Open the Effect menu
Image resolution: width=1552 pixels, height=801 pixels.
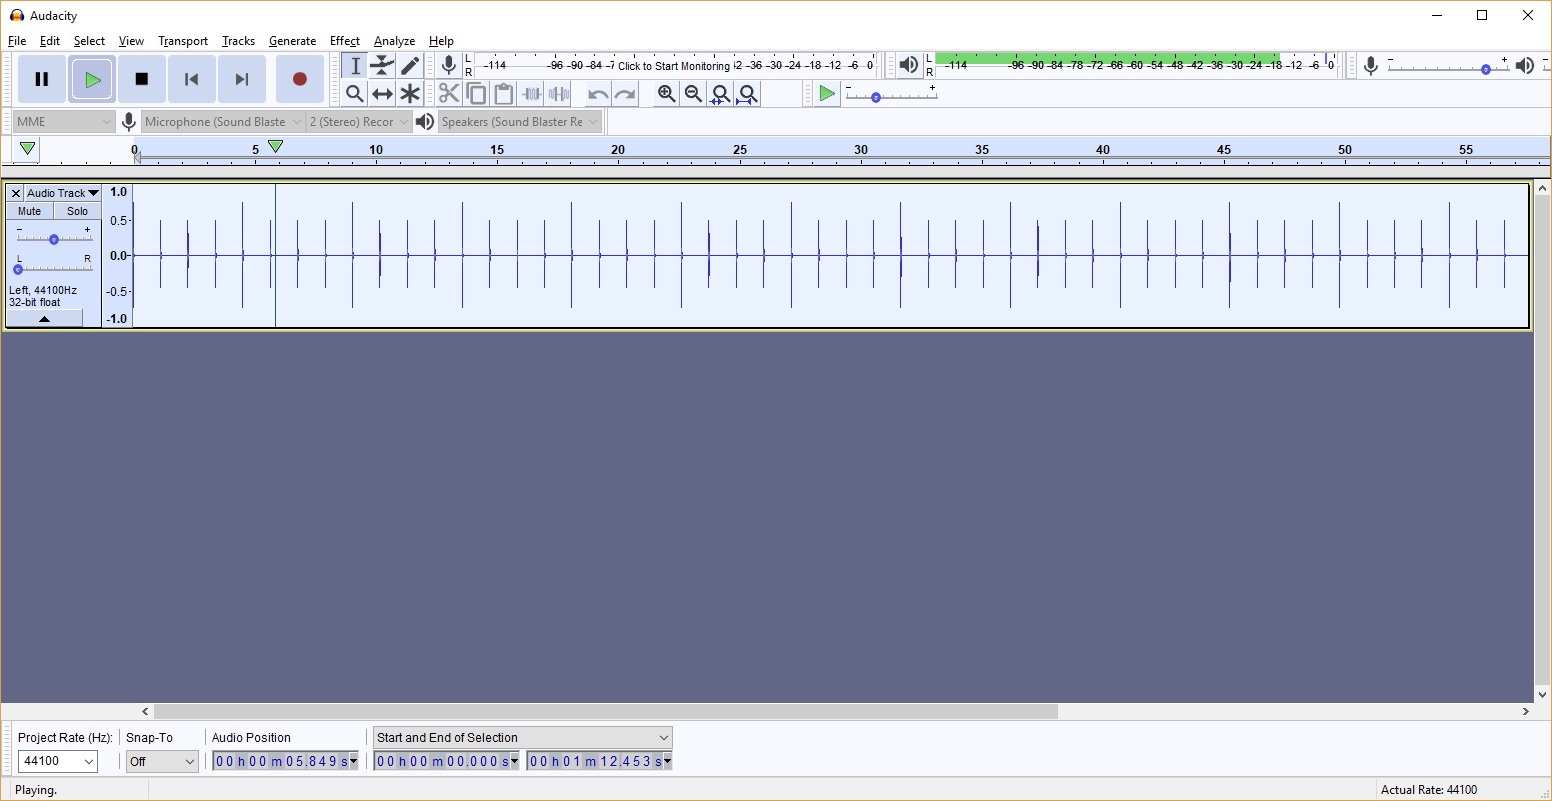click(345, 41)
